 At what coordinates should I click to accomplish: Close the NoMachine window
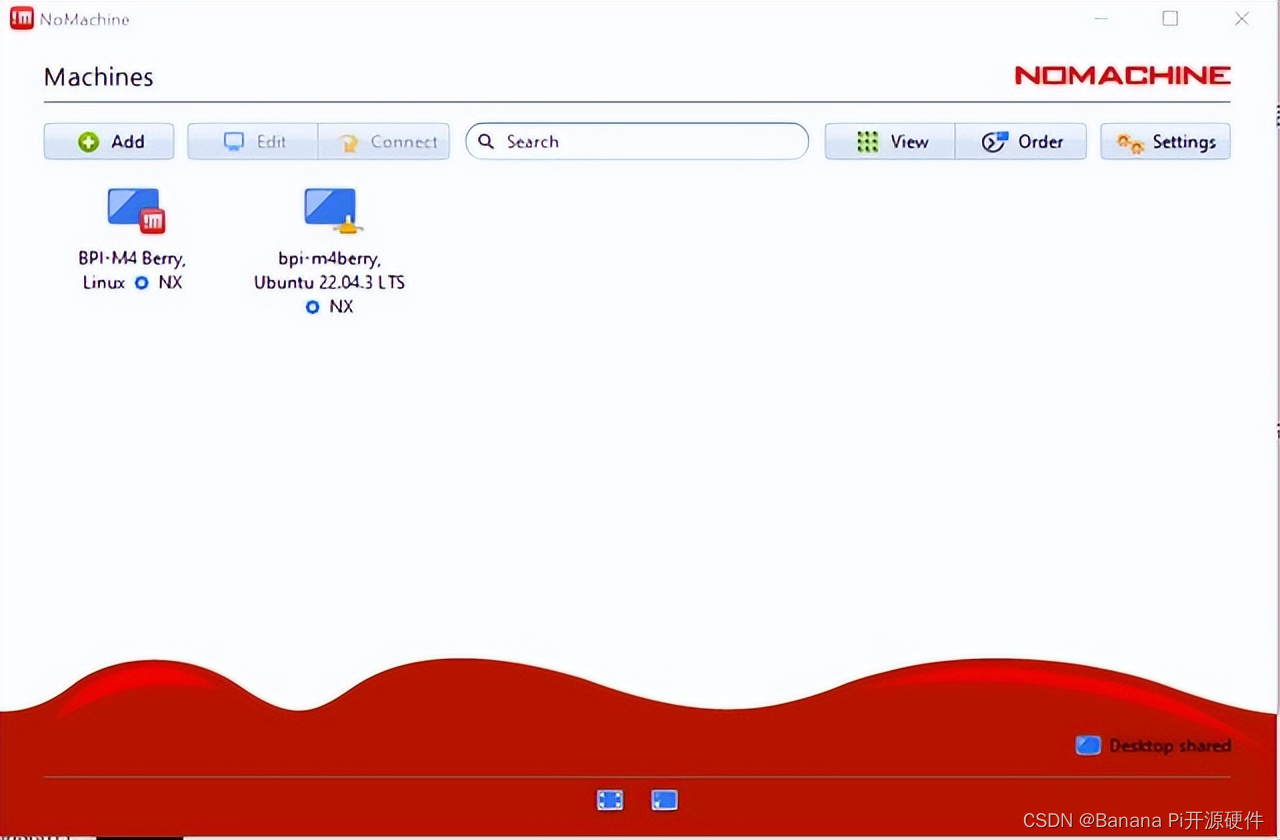click(x=1242, y=18)
